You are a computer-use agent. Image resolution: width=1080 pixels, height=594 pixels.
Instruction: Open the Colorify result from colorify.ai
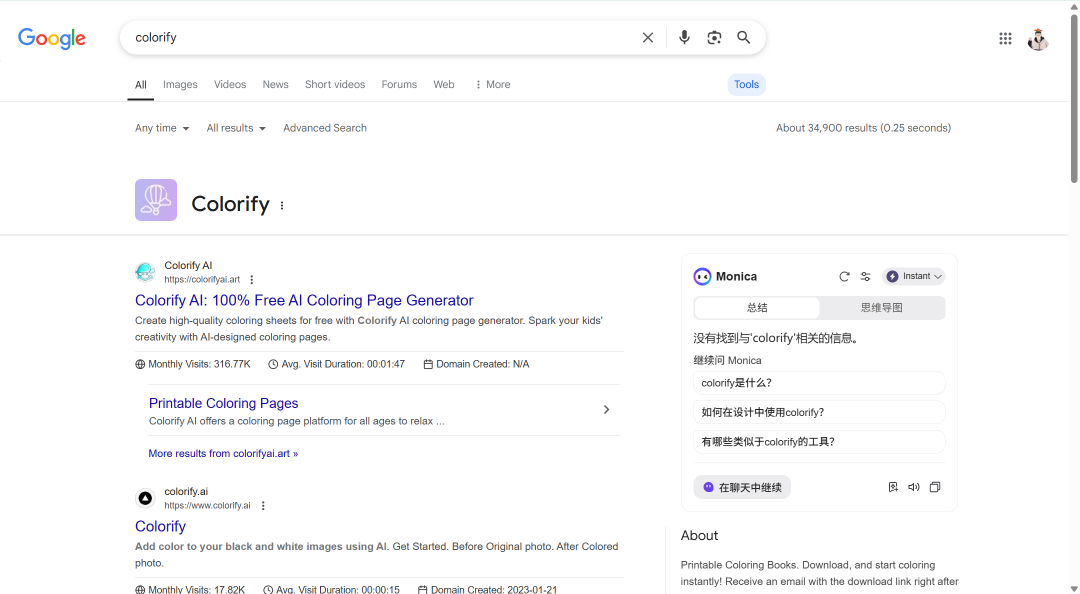click(x=160, y=526)
